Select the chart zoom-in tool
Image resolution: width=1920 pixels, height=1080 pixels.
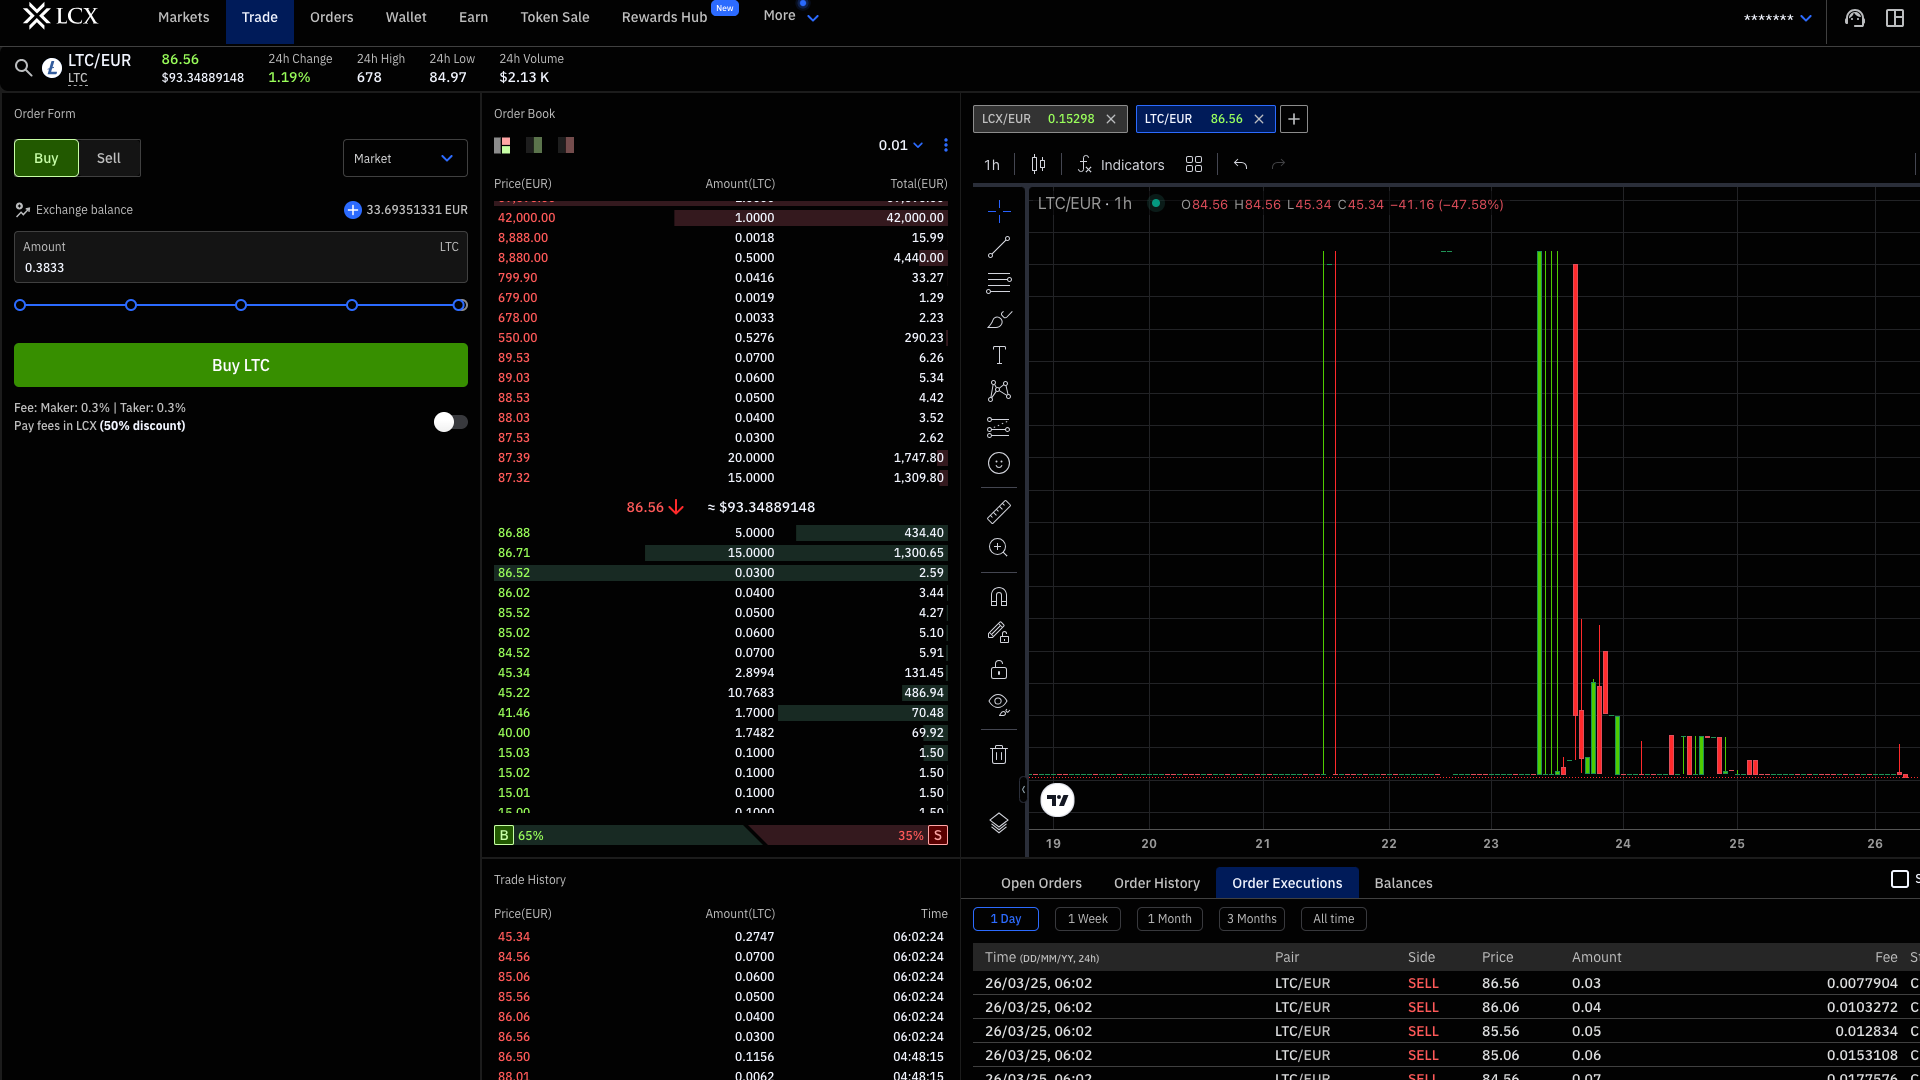pos(999,547)
